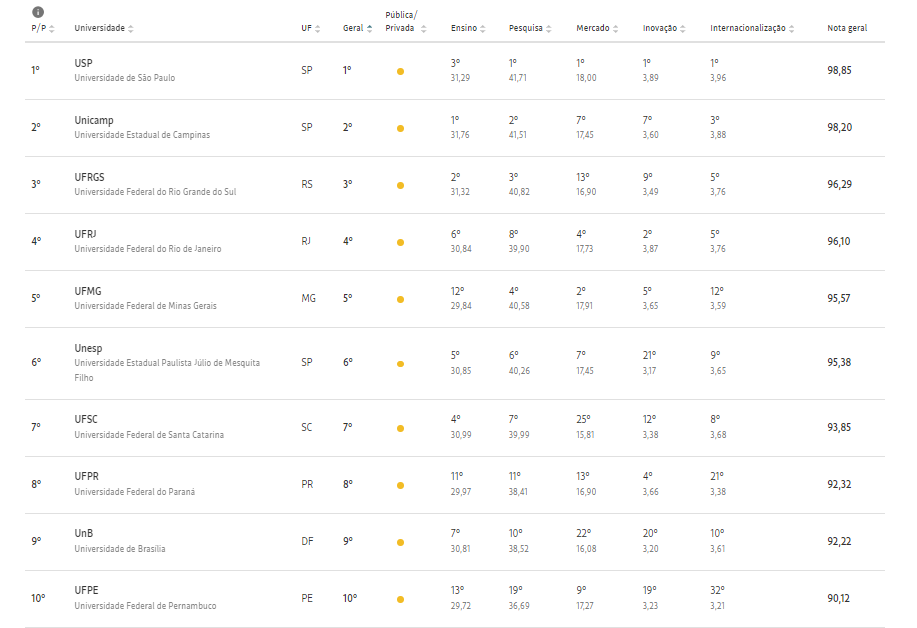This screenshot has height=628, width=917.
Task: Open the USP university entry
Action: 83,63
